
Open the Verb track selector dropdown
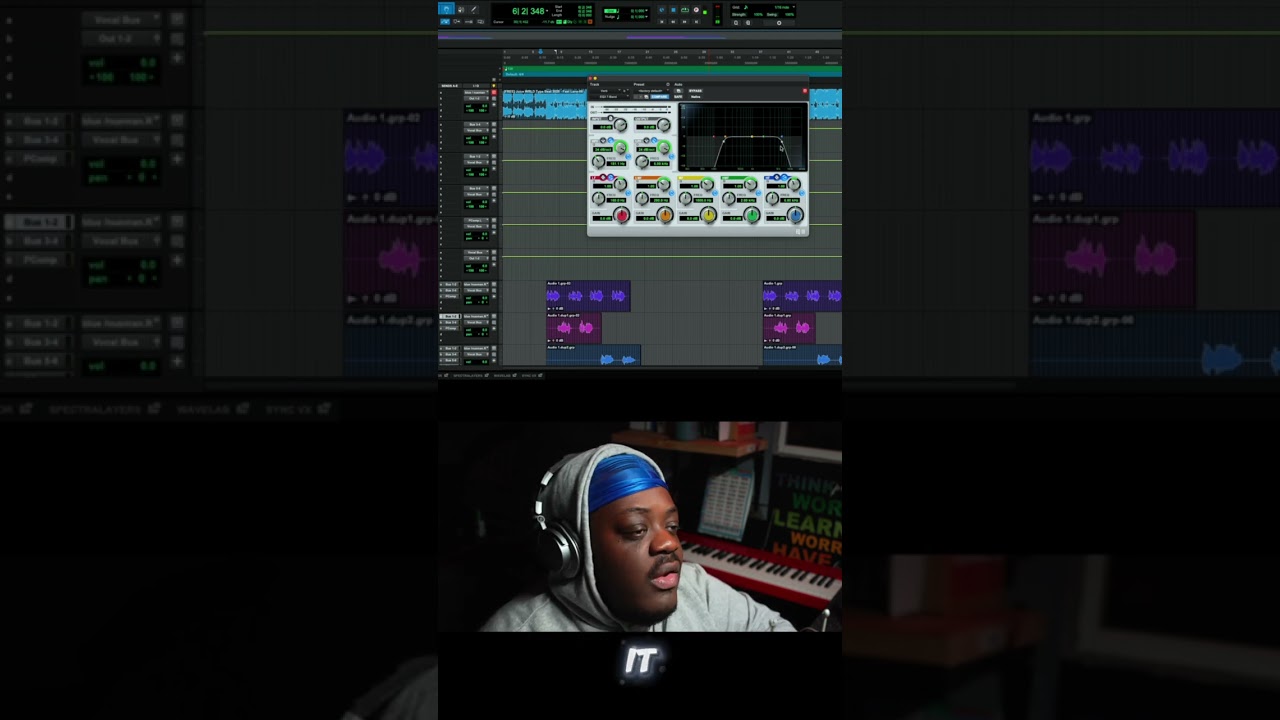(x=604, y=91)
